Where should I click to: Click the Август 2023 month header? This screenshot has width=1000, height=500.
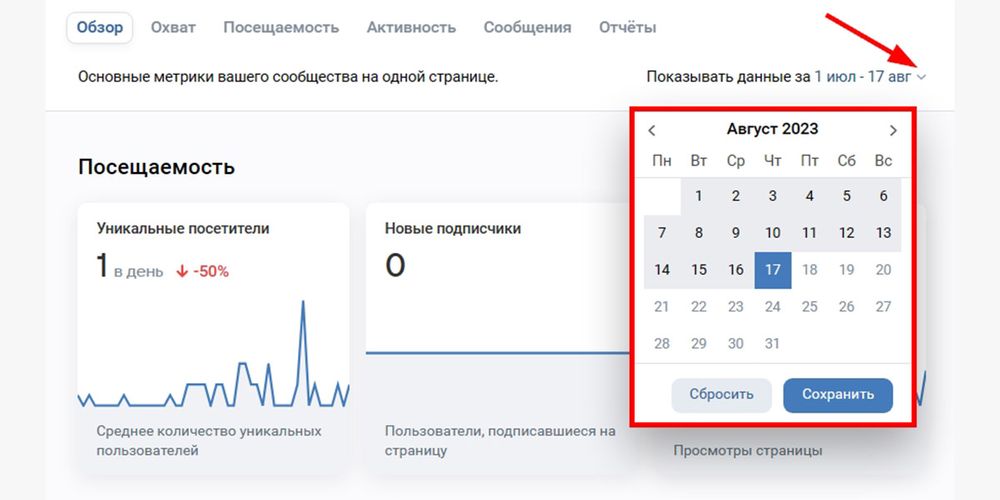(x=772, y=129)
